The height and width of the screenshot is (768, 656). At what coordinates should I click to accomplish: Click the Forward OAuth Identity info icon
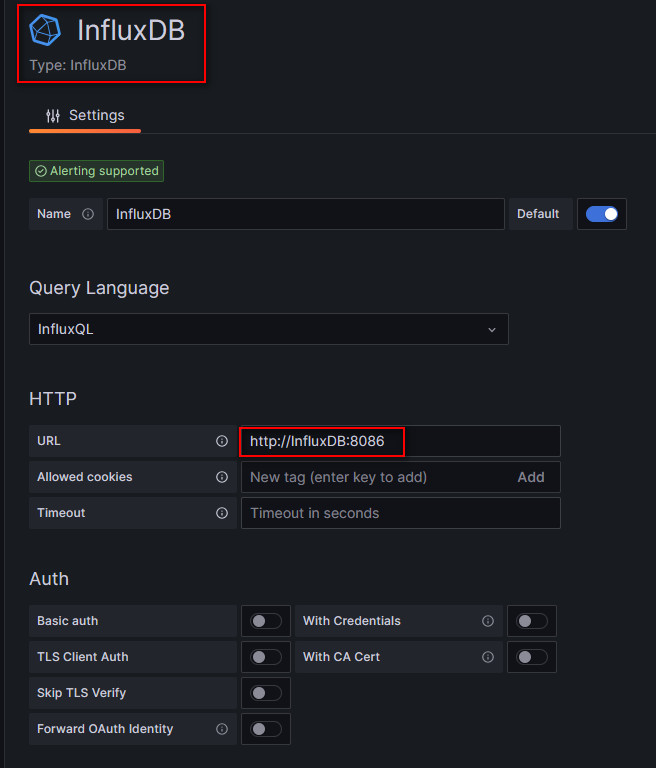coord(222,729)
